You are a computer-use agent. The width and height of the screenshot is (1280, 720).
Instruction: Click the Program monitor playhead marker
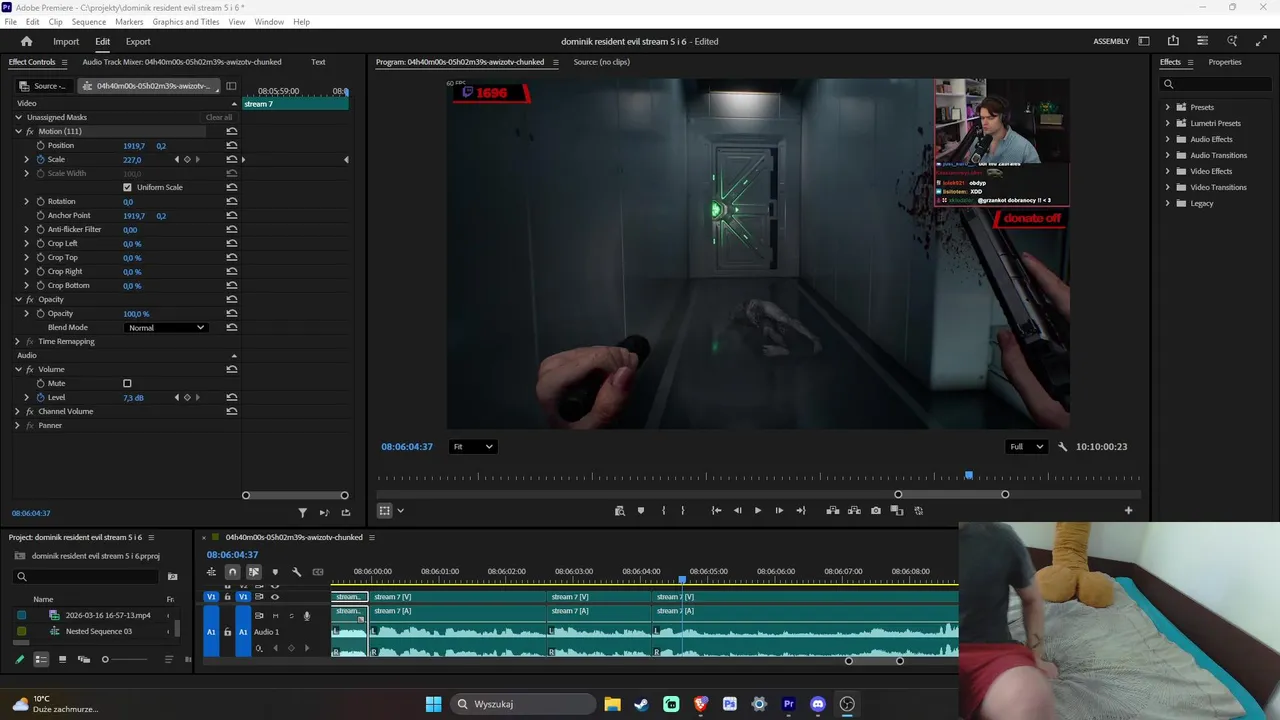coord(968,476)
